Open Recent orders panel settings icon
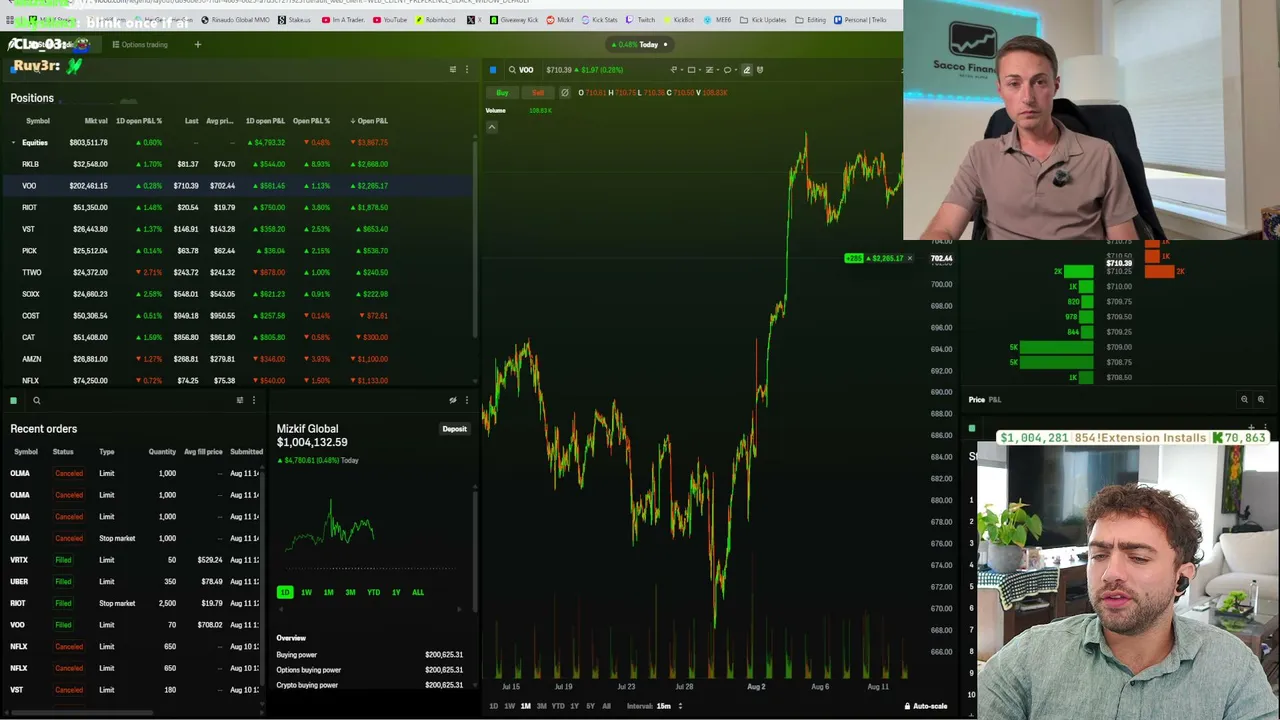 (239, 400)
